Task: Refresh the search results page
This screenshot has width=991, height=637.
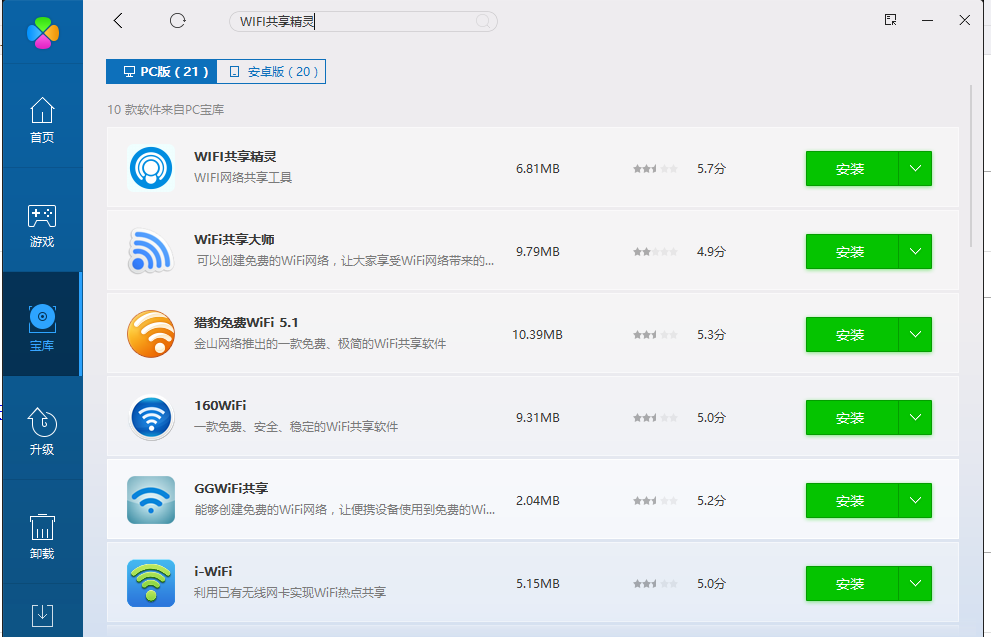Action: (x=178, y=21)
